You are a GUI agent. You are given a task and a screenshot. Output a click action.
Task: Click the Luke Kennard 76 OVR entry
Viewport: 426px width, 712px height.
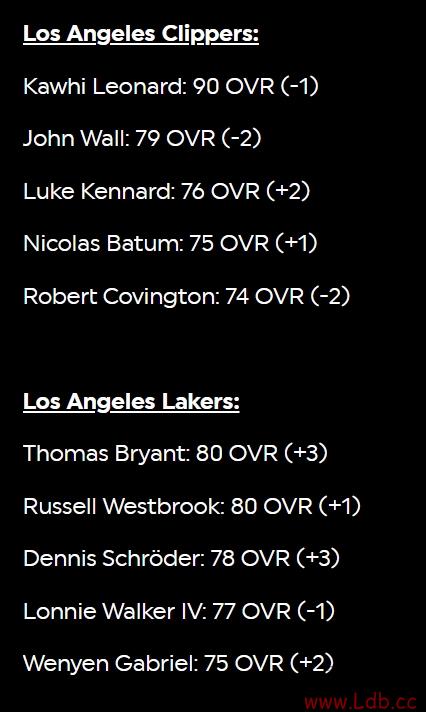coord(167,191)
